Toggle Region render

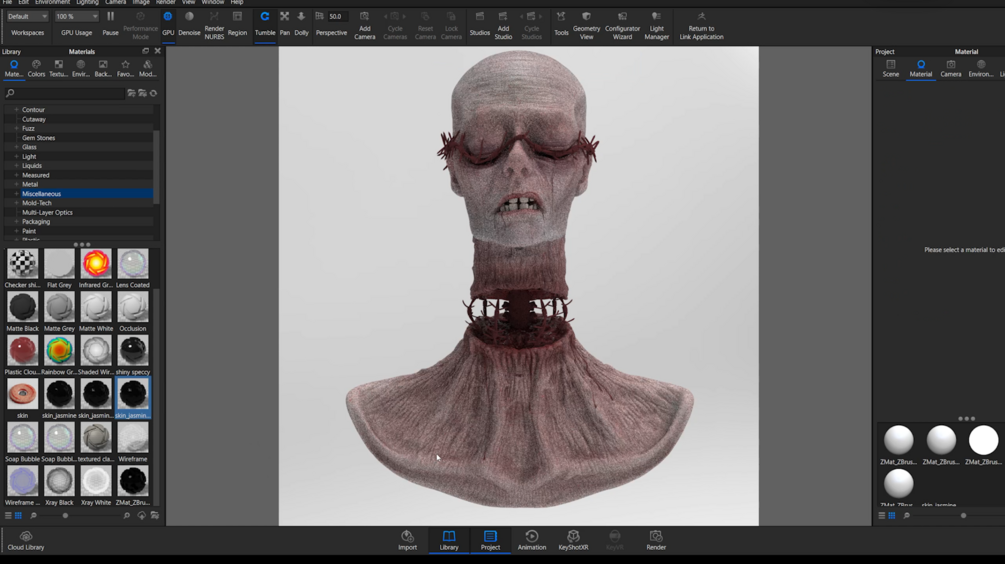pyautogui.click(x=237, y=24)
